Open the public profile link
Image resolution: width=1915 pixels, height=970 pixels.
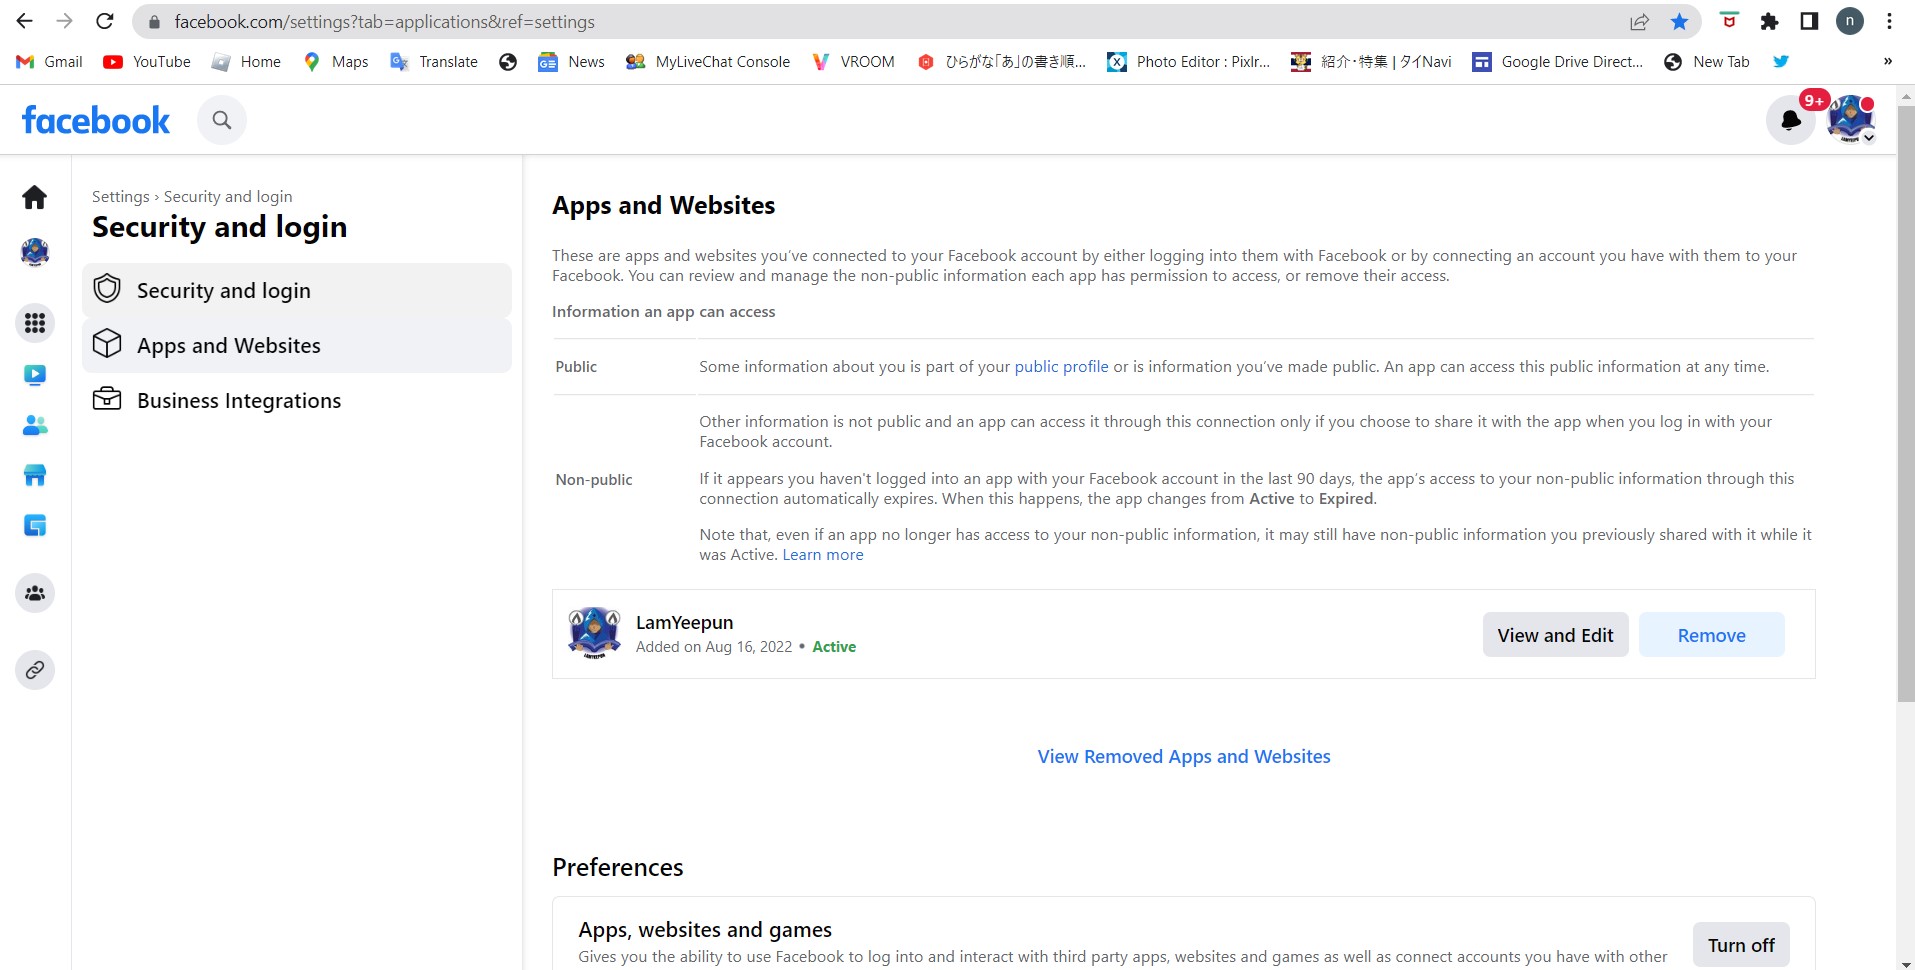[x=1061, y=367]
